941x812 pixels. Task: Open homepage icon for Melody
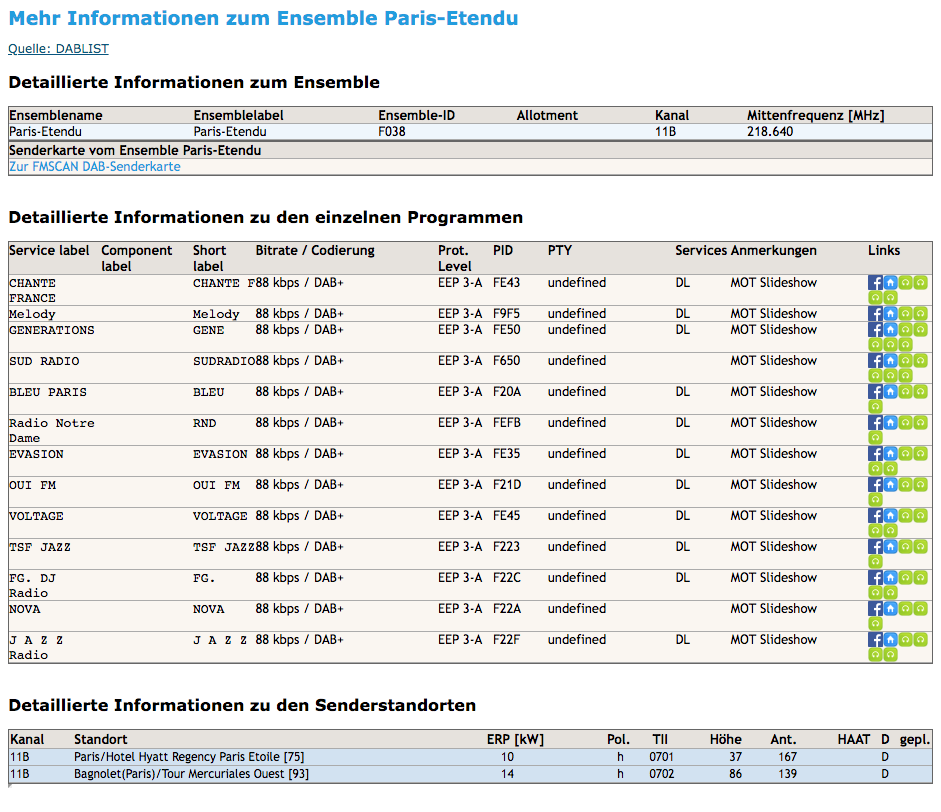[x=891, y=313]
